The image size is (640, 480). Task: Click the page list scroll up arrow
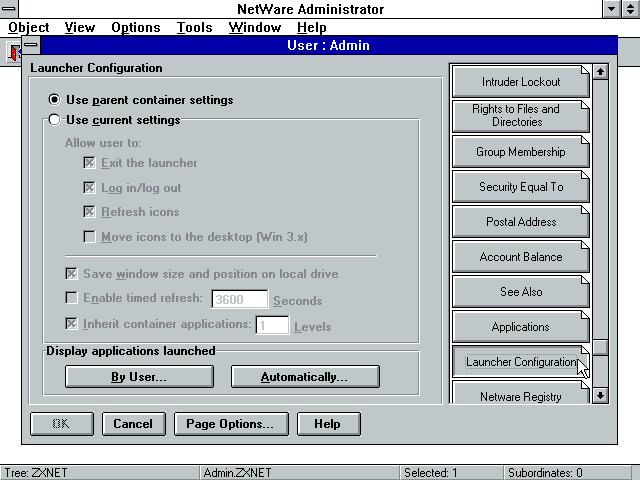click(x=600, y=72)
